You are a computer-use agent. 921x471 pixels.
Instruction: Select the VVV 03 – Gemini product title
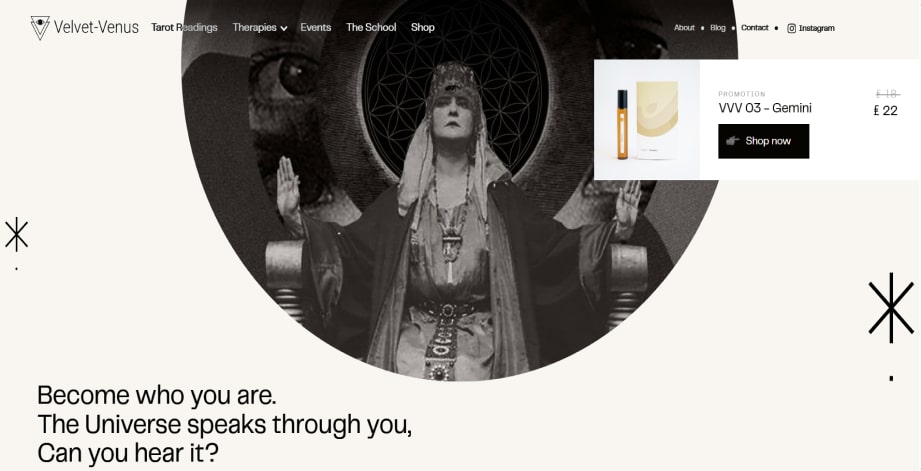point(765,108)
